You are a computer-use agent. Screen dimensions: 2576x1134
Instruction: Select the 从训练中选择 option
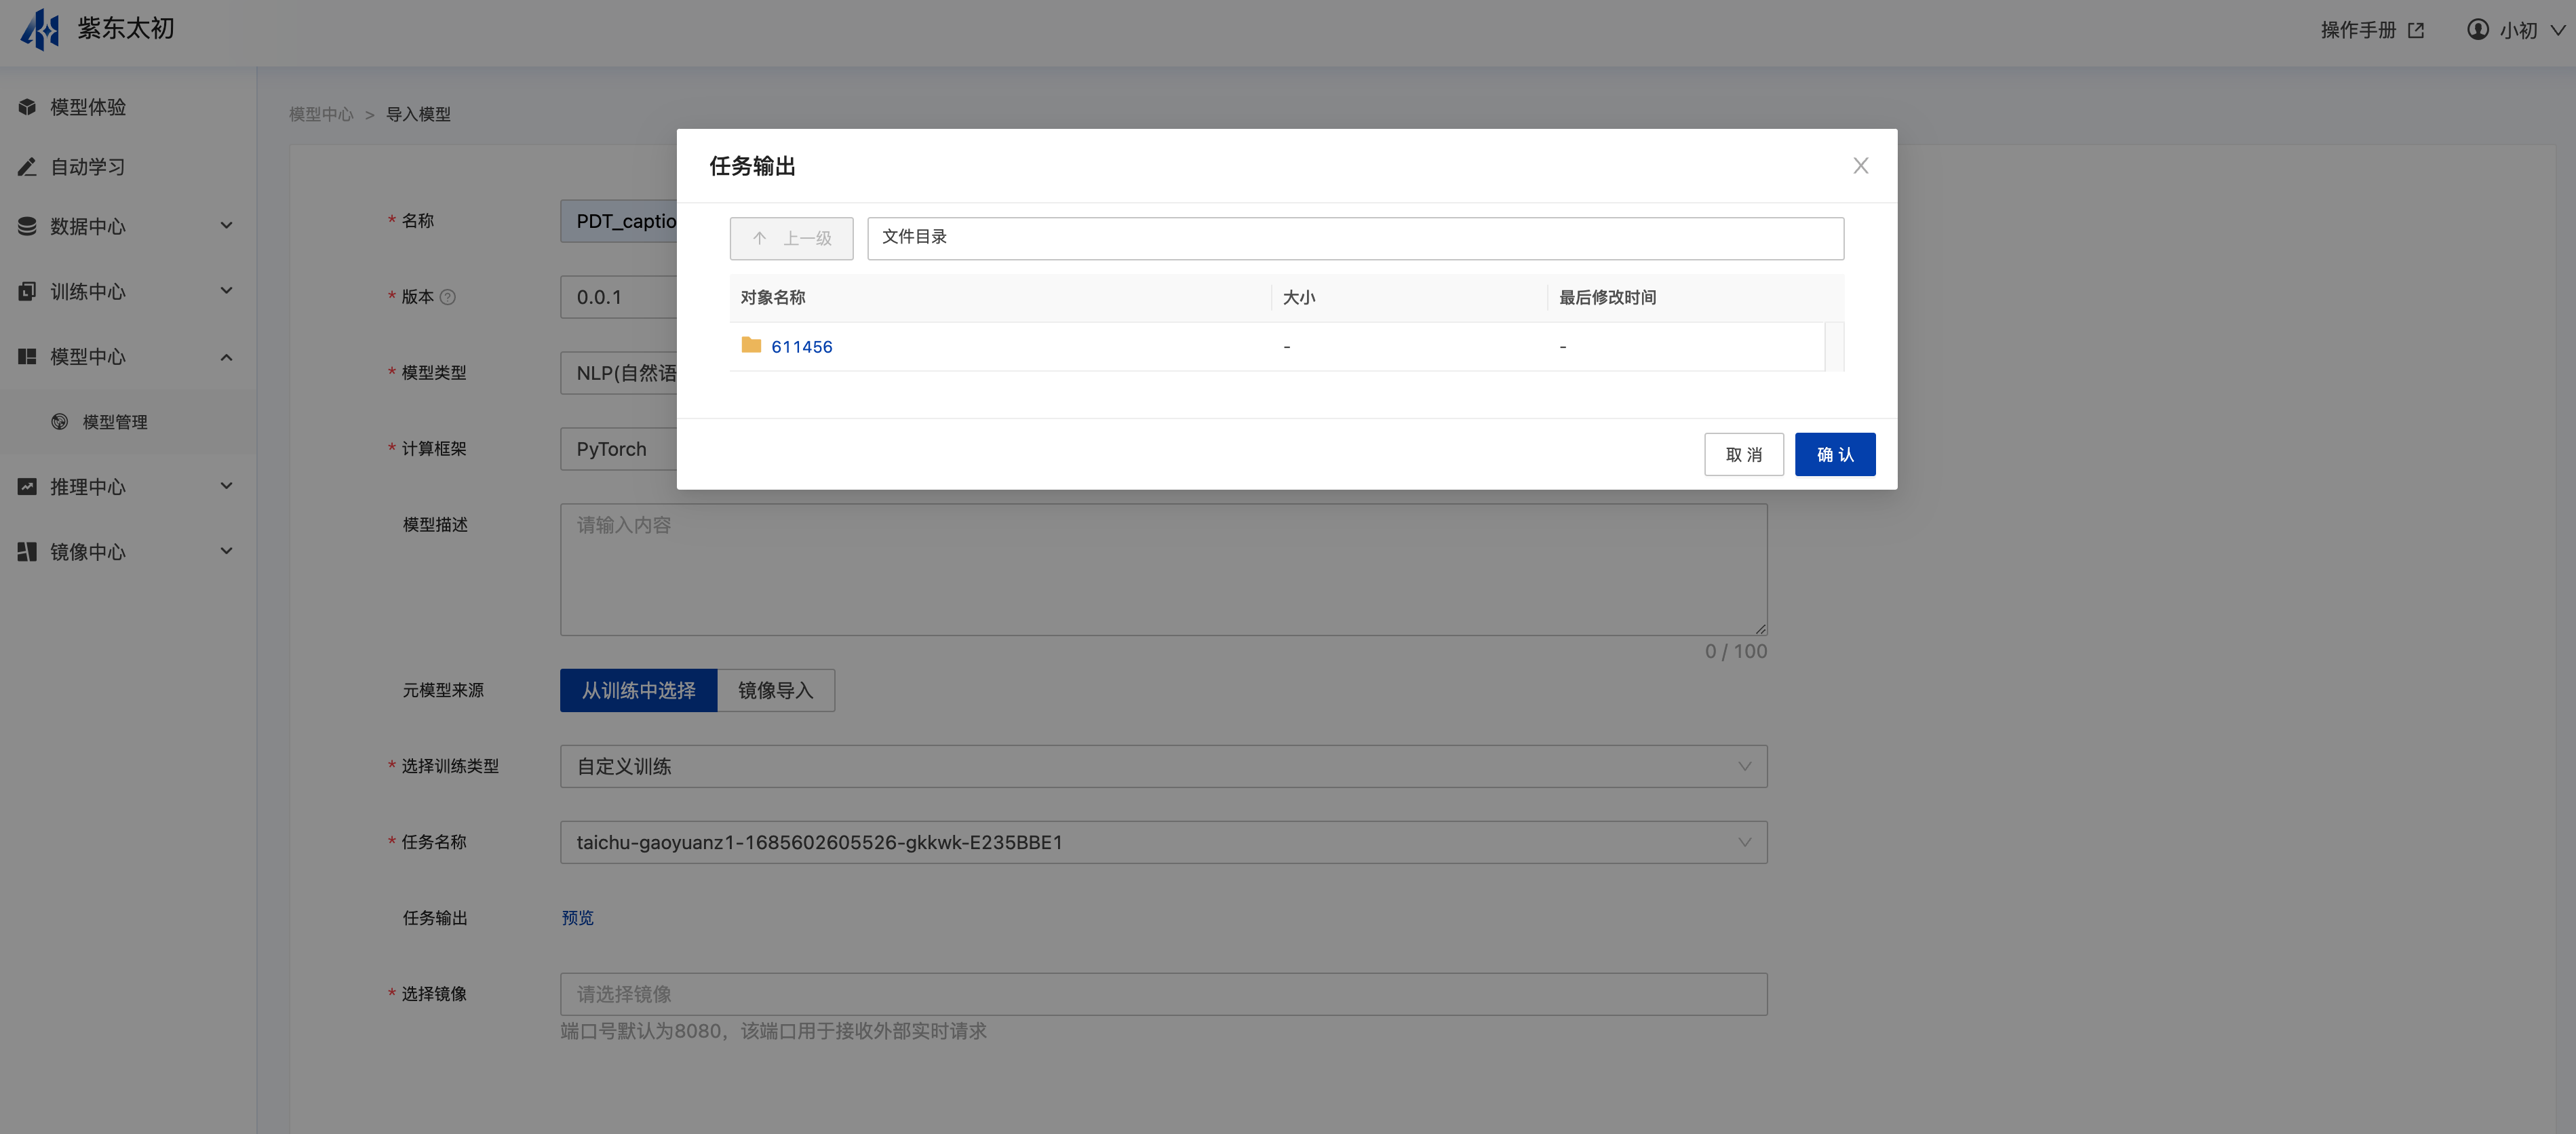[639, 690]
